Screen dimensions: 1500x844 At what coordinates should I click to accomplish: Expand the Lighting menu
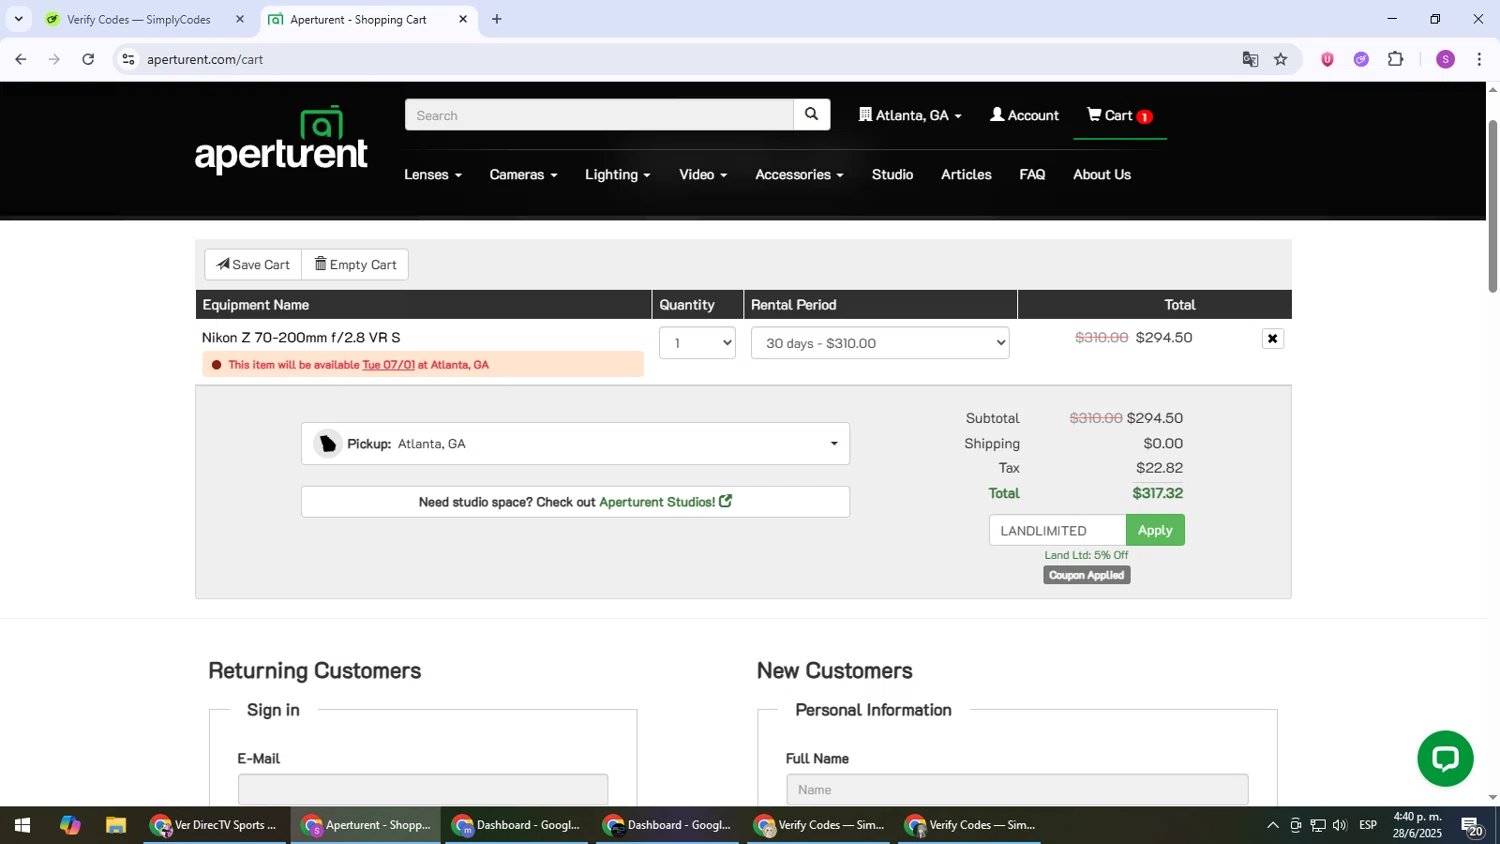pyautogui.click(x=617, y=175)
